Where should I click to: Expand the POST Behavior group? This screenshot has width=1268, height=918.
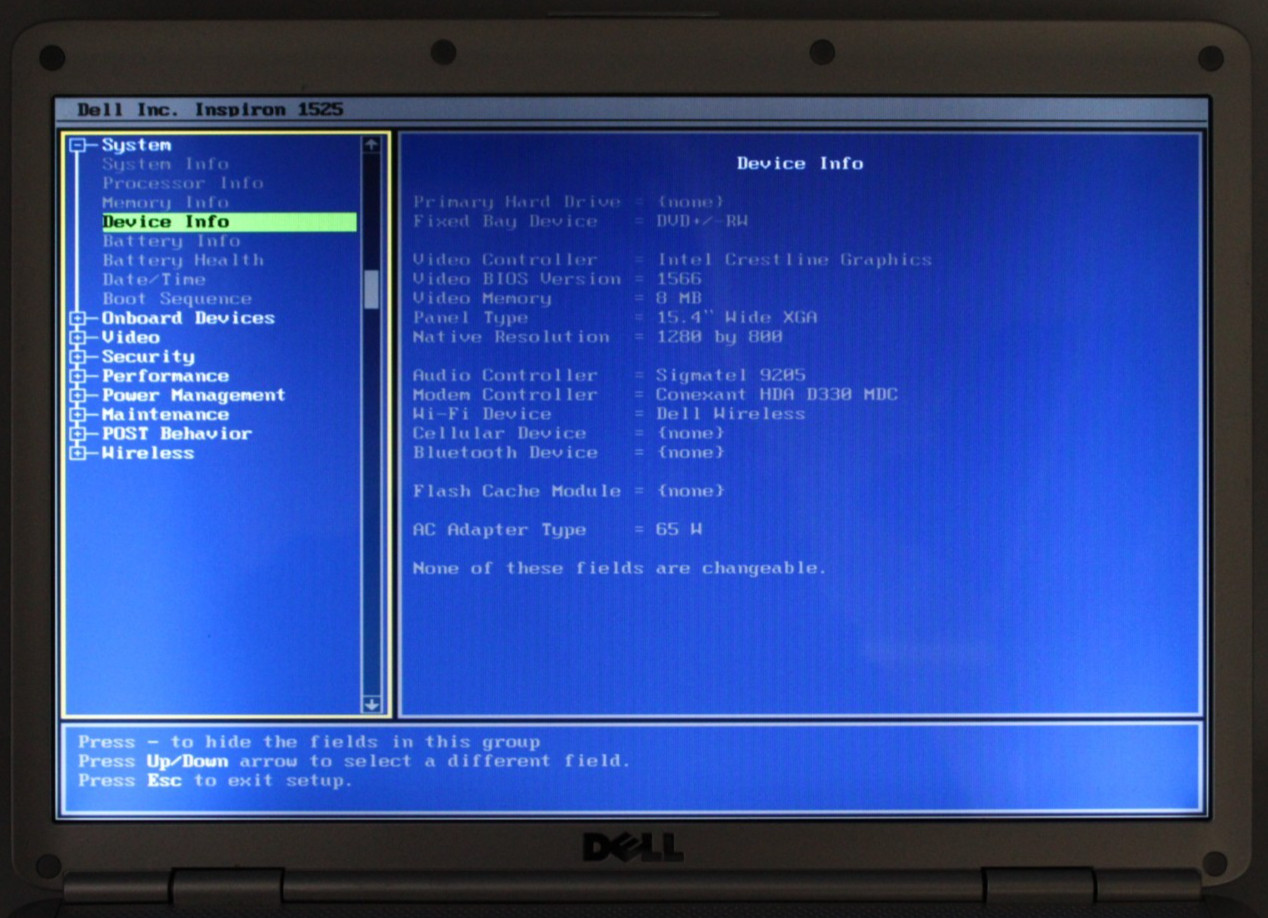(x=77, y=434)
